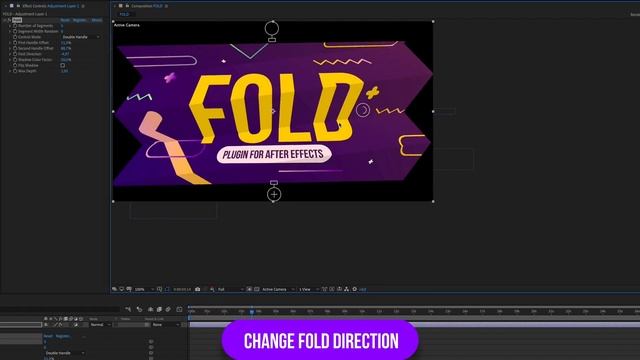Screen dimensions: 640x360
Task: Click the Always Preview This View icon
Action: [x=114, y=289]
